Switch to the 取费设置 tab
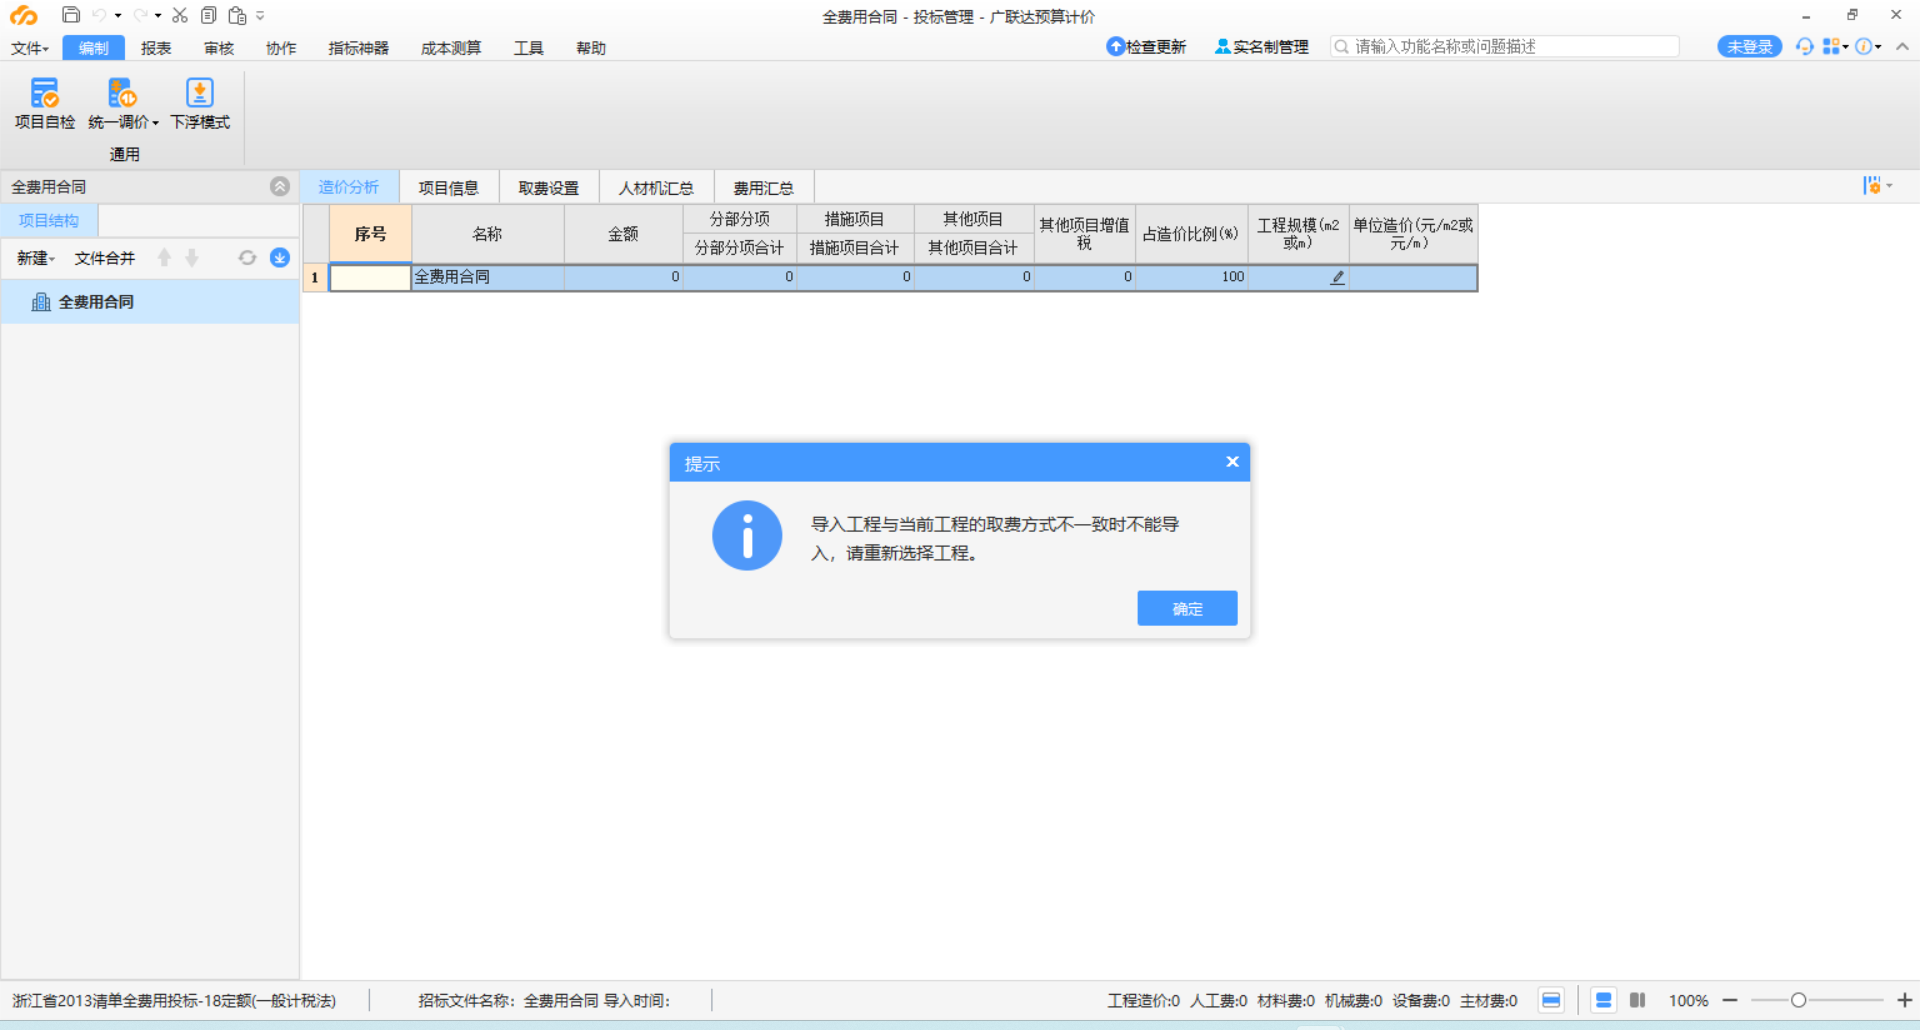This screenshot has width=1920, height=1030. (x=549, y=187)
